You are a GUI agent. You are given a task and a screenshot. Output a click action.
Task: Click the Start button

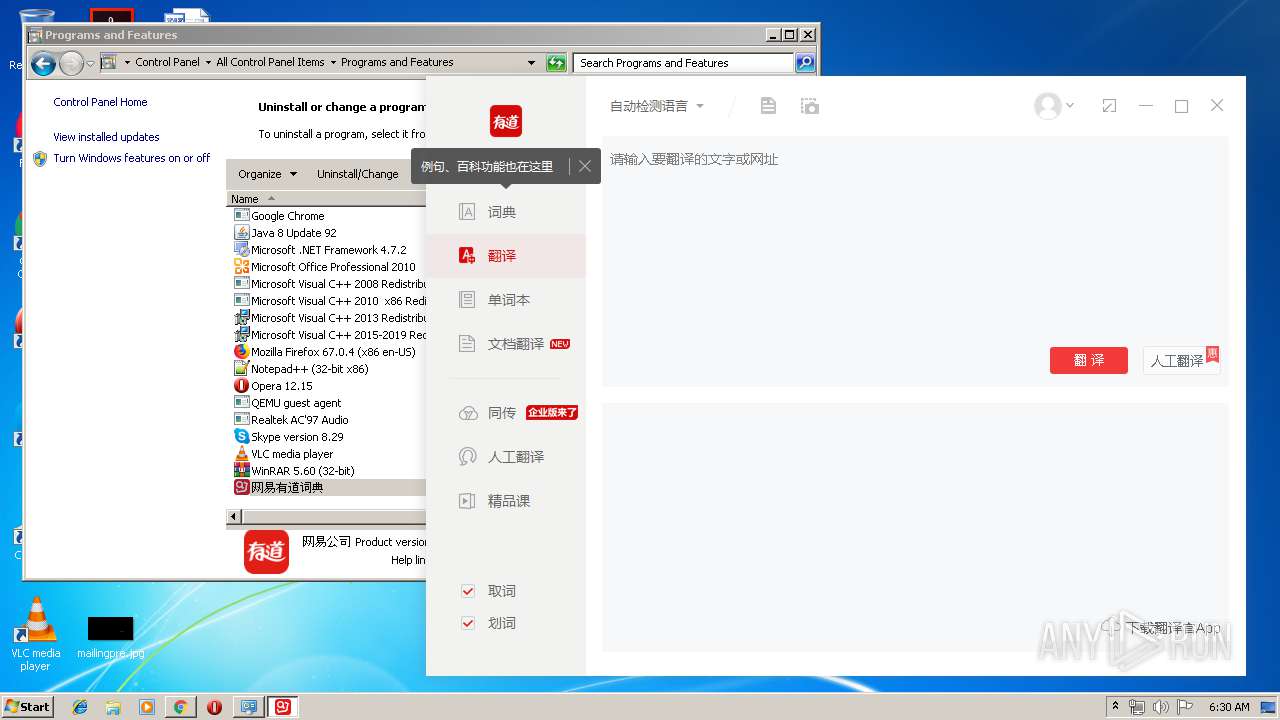point(27,706)
